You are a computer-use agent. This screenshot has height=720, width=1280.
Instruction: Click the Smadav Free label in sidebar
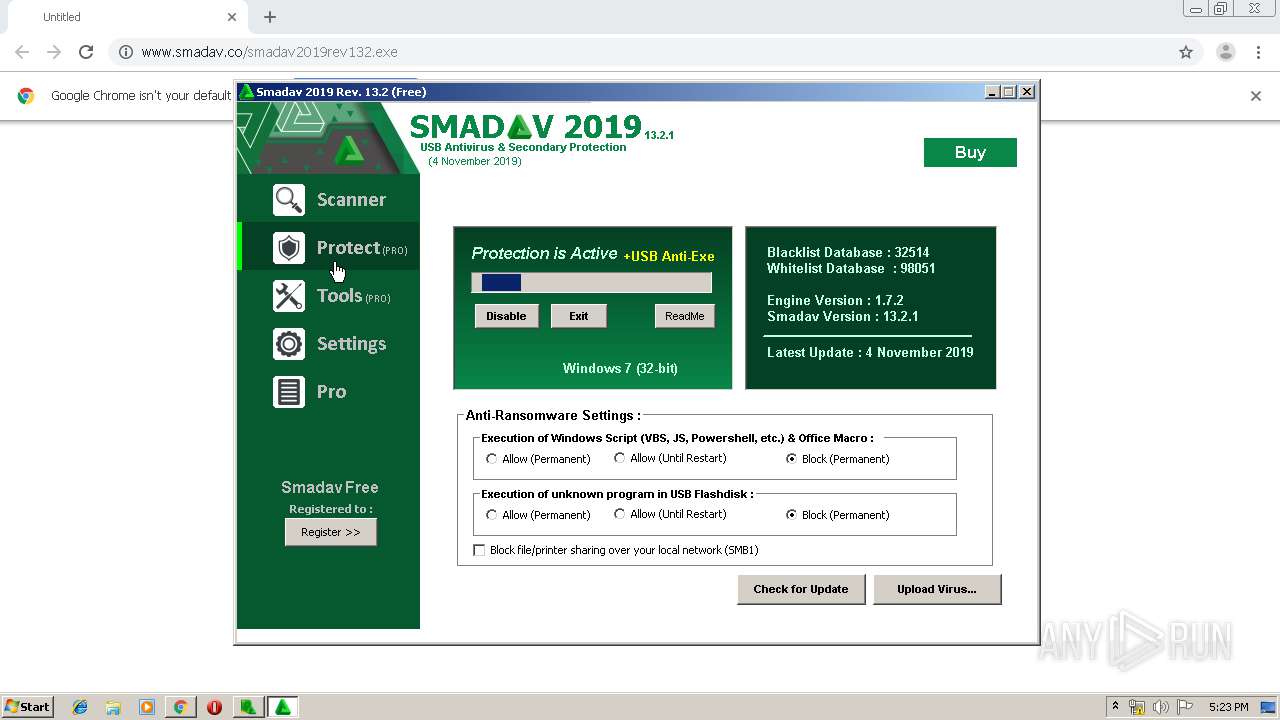pos(330,487)
